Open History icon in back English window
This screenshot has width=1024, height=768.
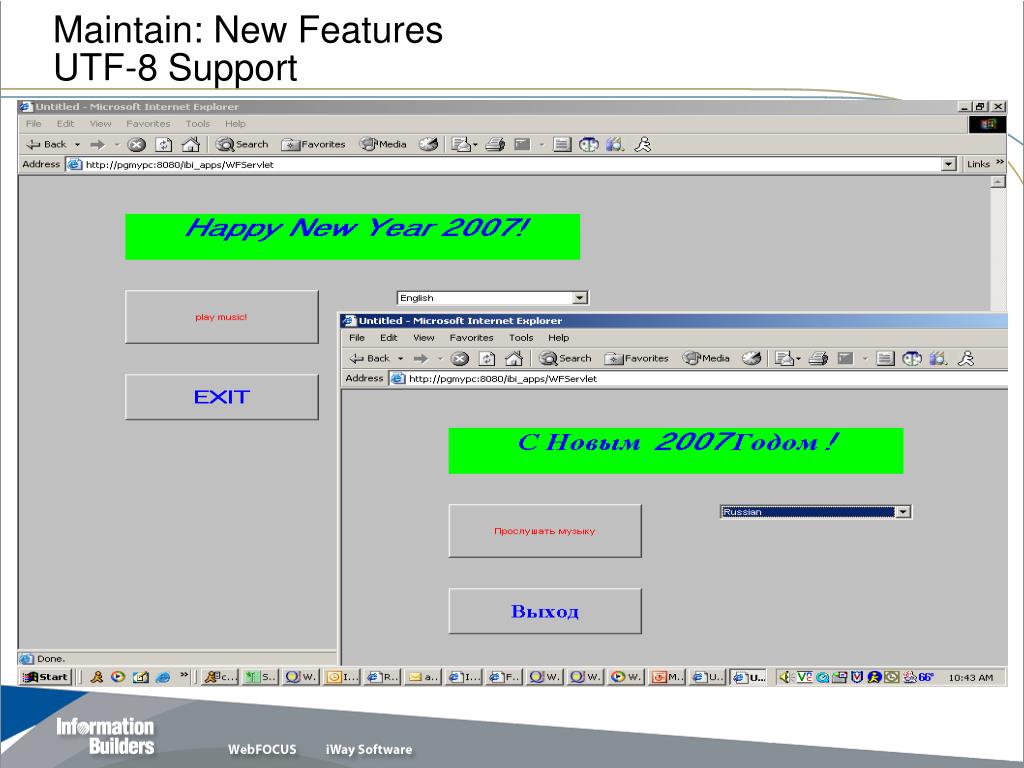[x=428, y=144]
